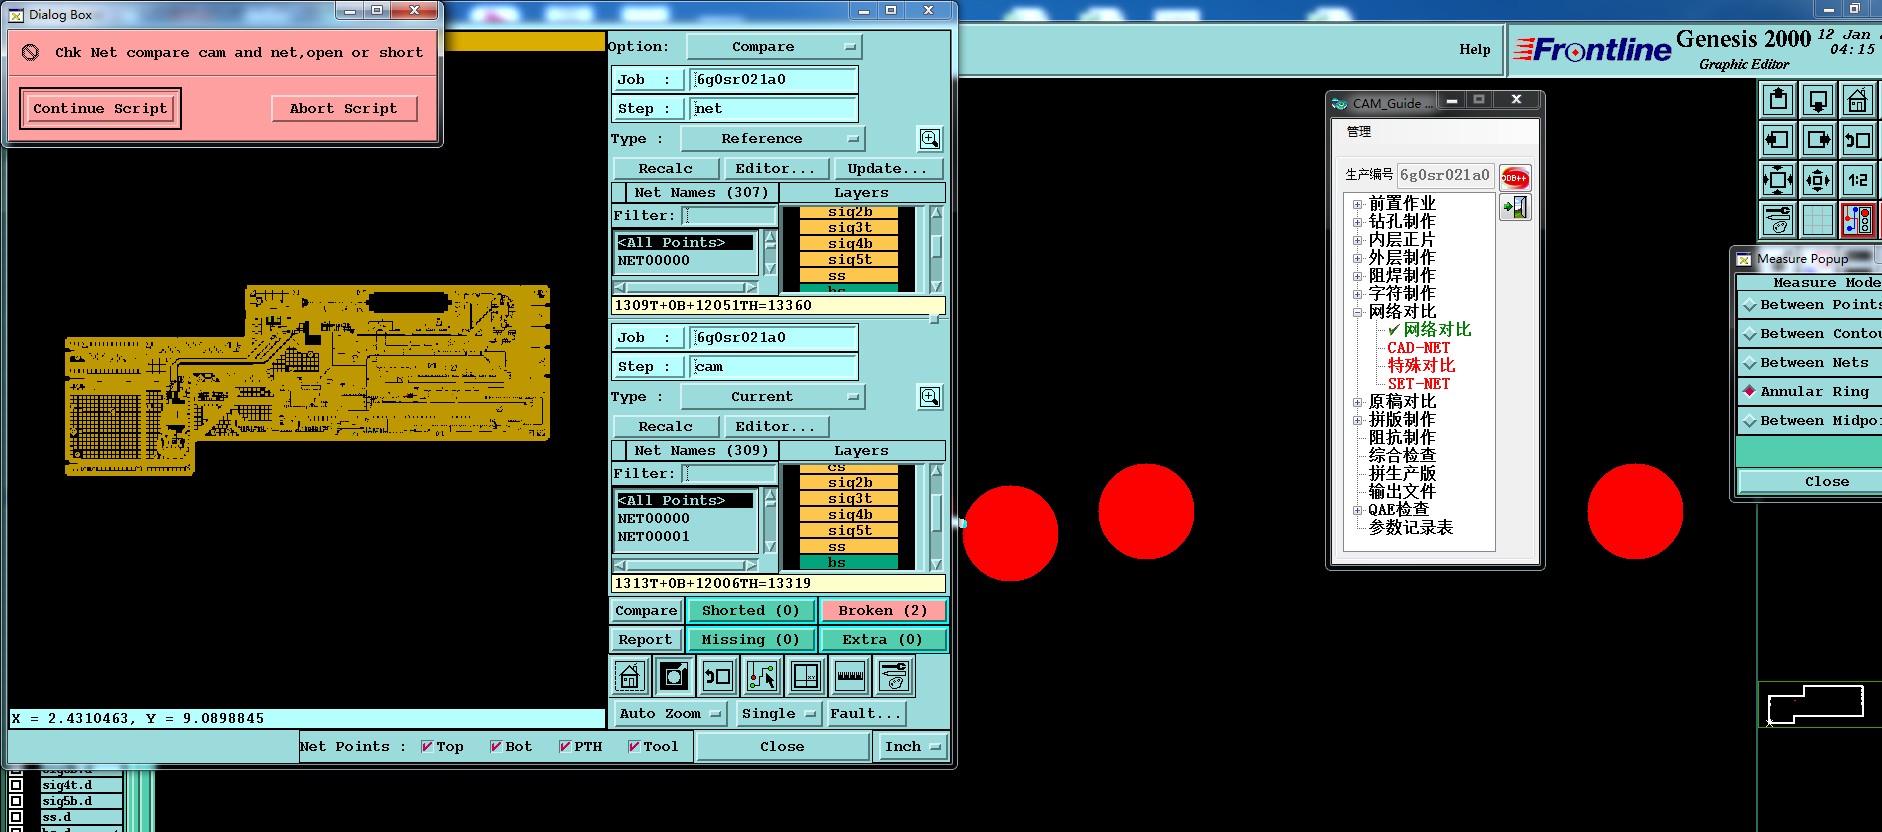Click the Report button
This screenshot has width=1882, height=832.
coord(645,640)
